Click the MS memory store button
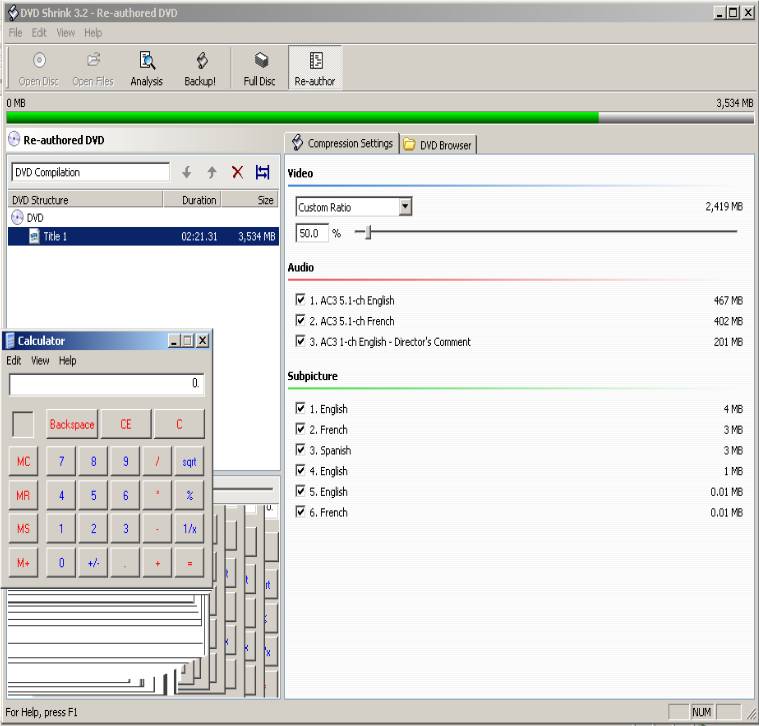This screenshot has width=759, height=726. click(x=23, y=529)
